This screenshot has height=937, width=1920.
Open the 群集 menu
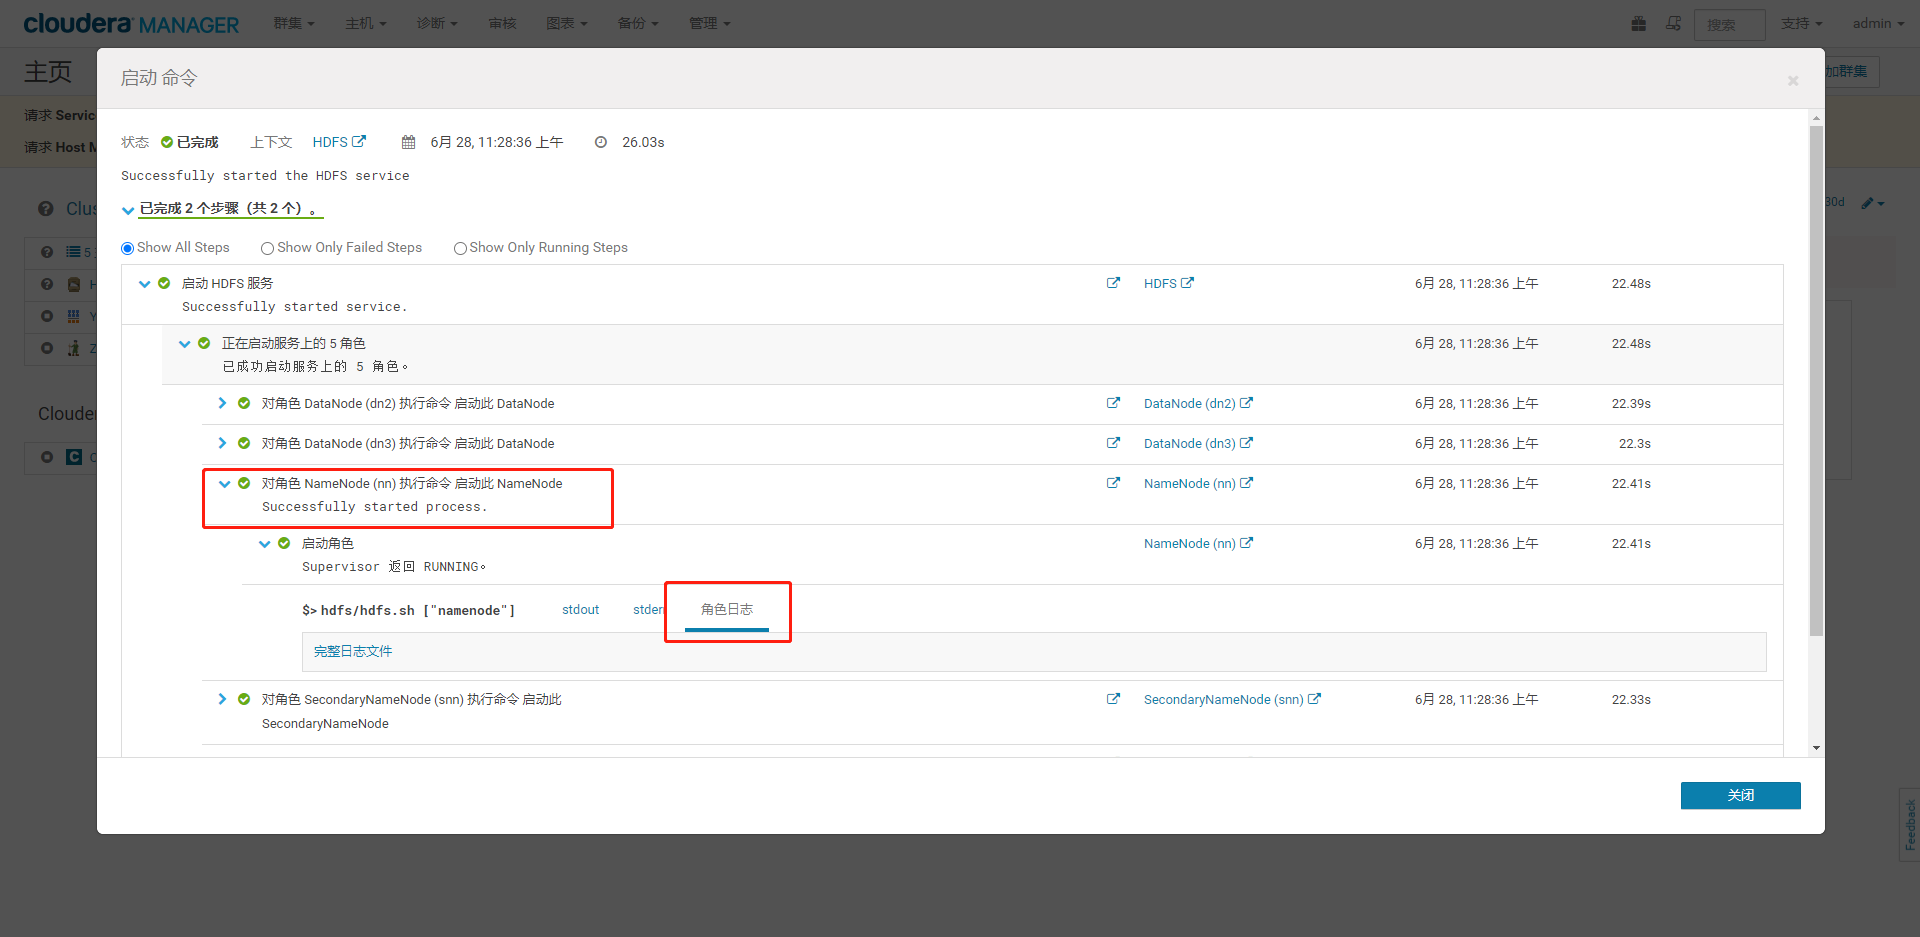click(294, 23)
